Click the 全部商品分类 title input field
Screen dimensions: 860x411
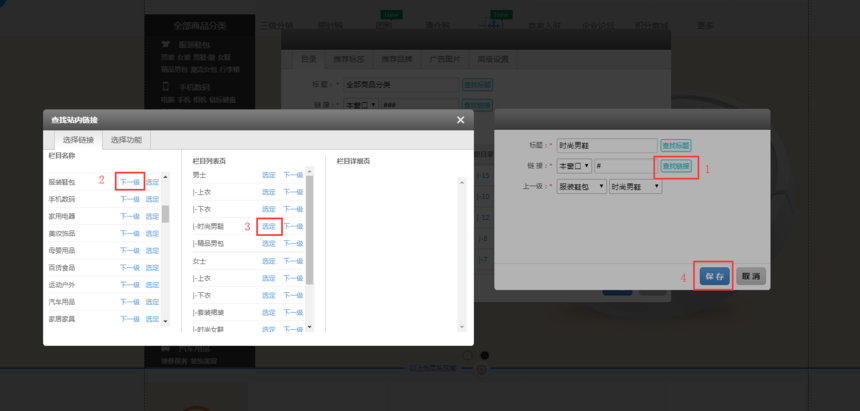[x=401, y=85]
